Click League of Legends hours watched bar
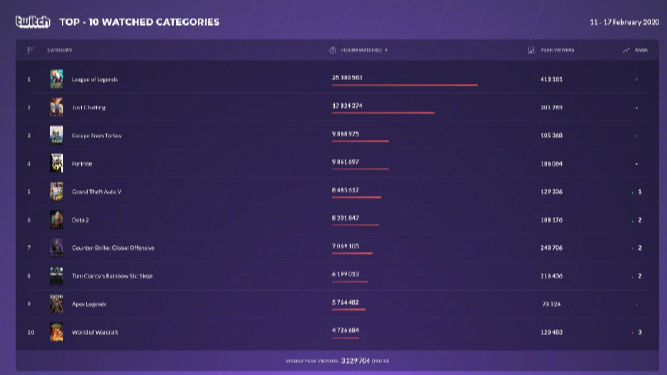Viewport: 667px width, 375px height. (405, 85)
